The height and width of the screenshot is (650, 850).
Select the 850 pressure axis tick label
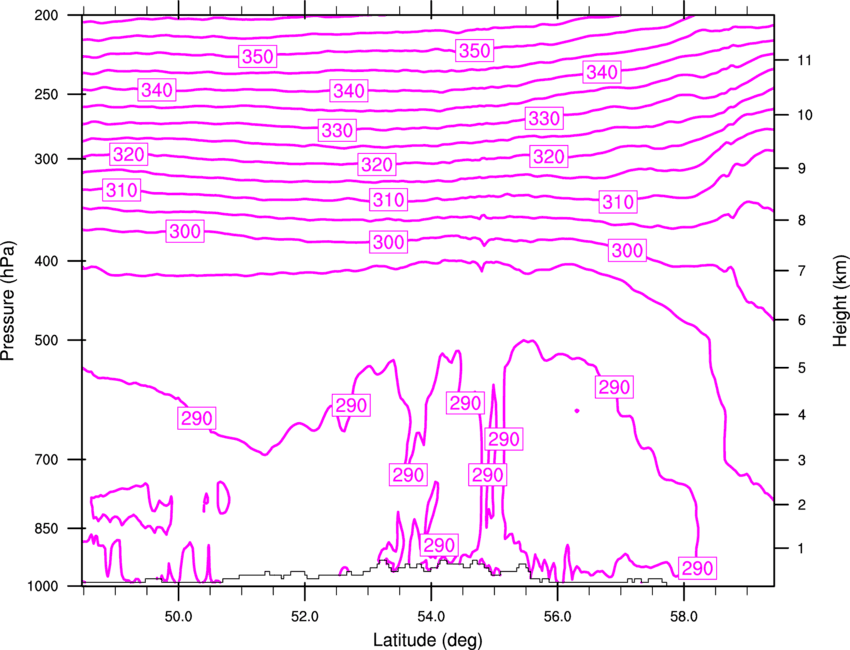coord(46,529)
